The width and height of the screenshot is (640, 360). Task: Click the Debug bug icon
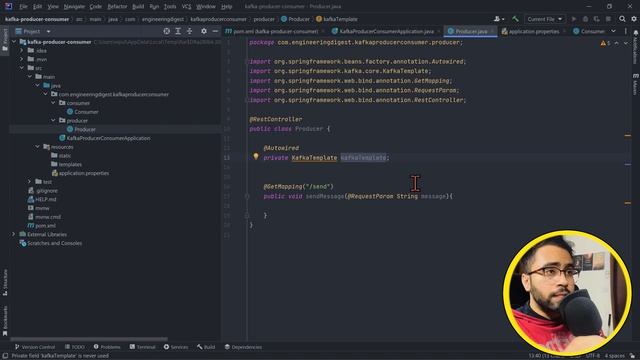585,19
